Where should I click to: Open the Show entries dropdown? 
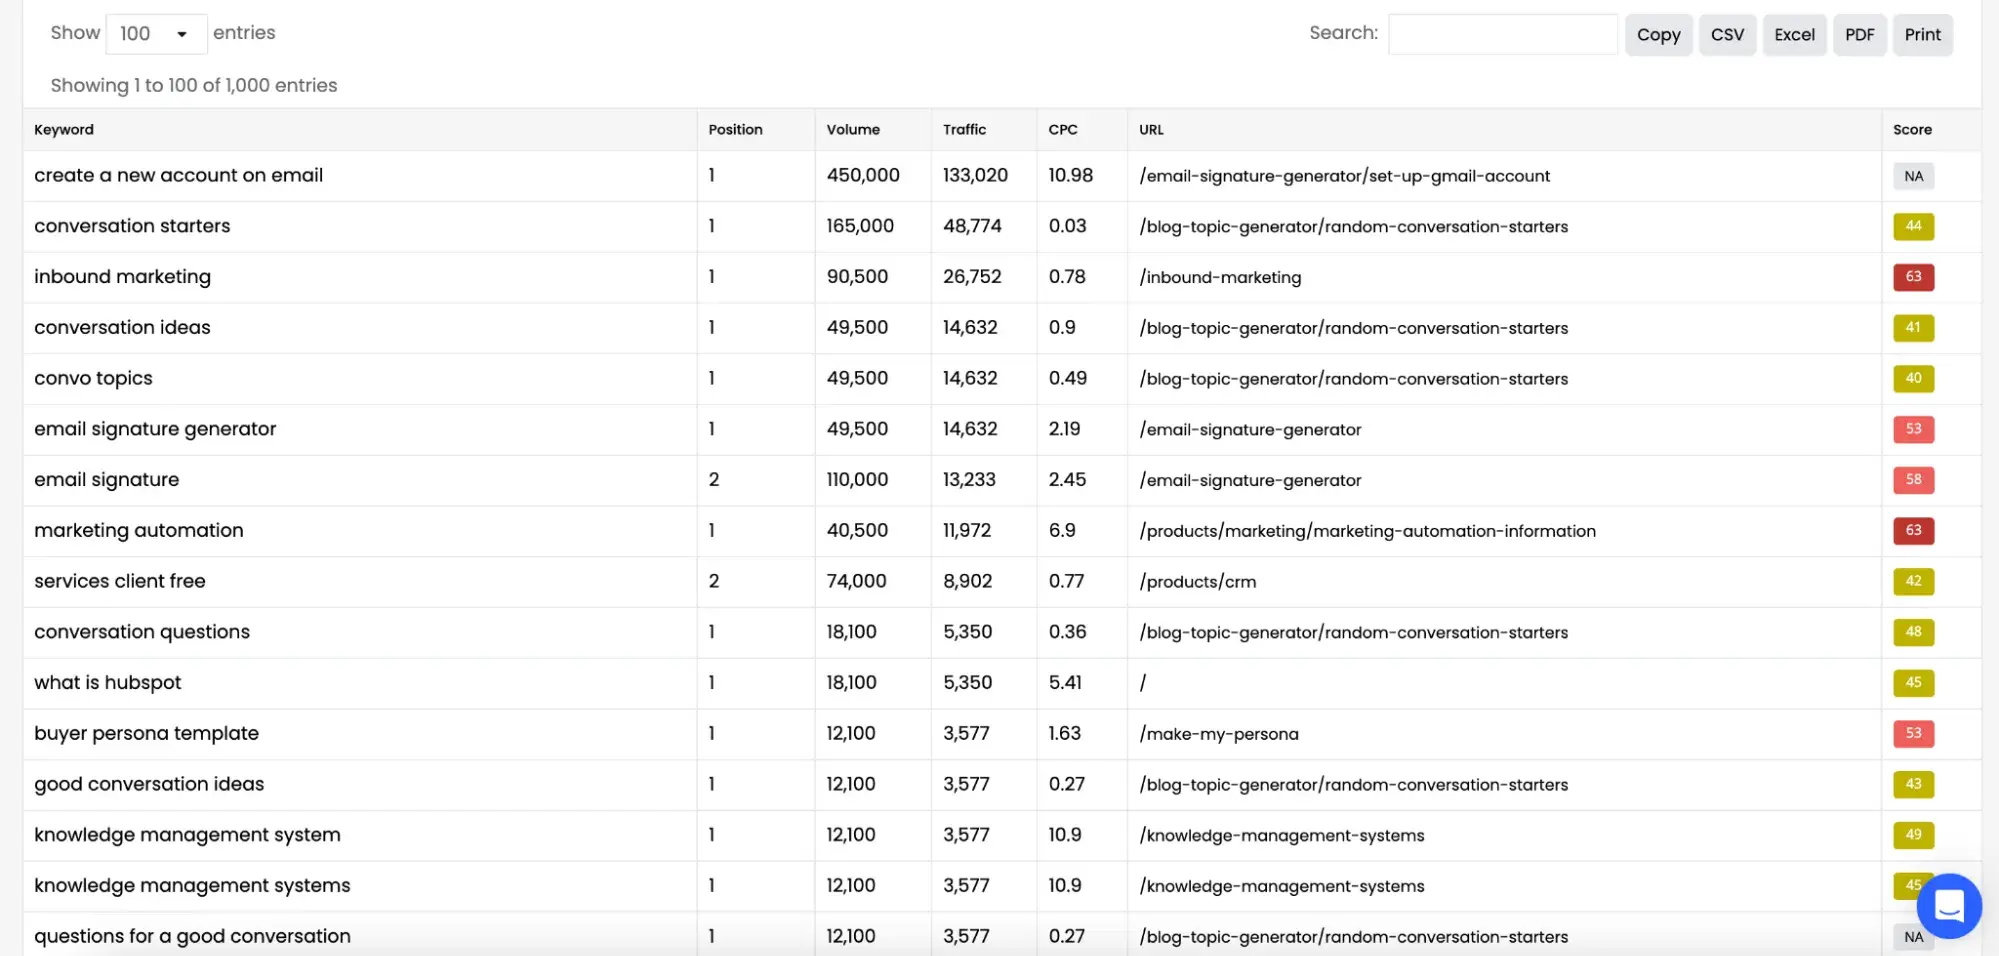156,34
